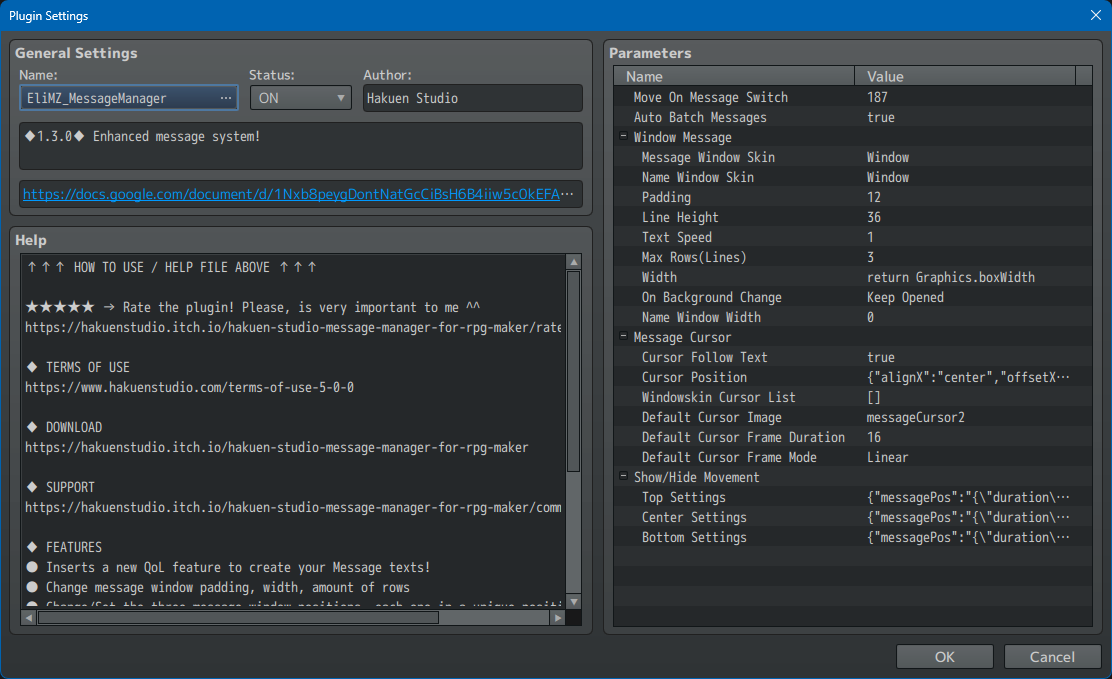Image resolution: width=1112 pixels, height=679 pixels.
Task: Select the Name Window Skin parameter
Action: pyautogui.click(x=853, y=177)
